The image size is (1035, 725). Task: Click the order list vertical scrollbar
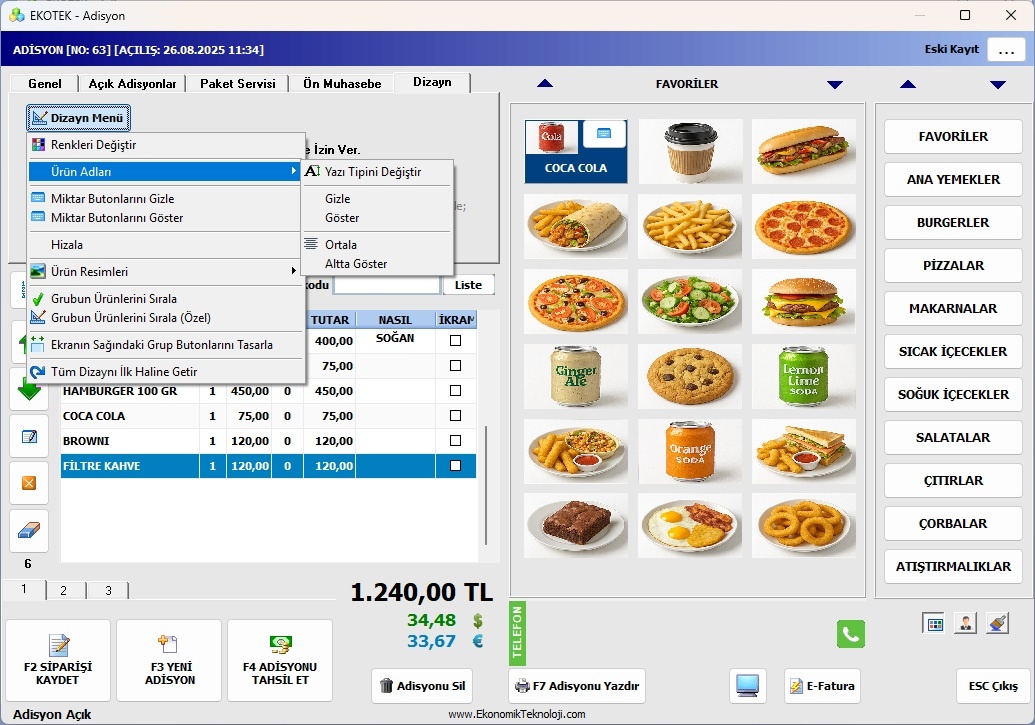tap(486, 485)
